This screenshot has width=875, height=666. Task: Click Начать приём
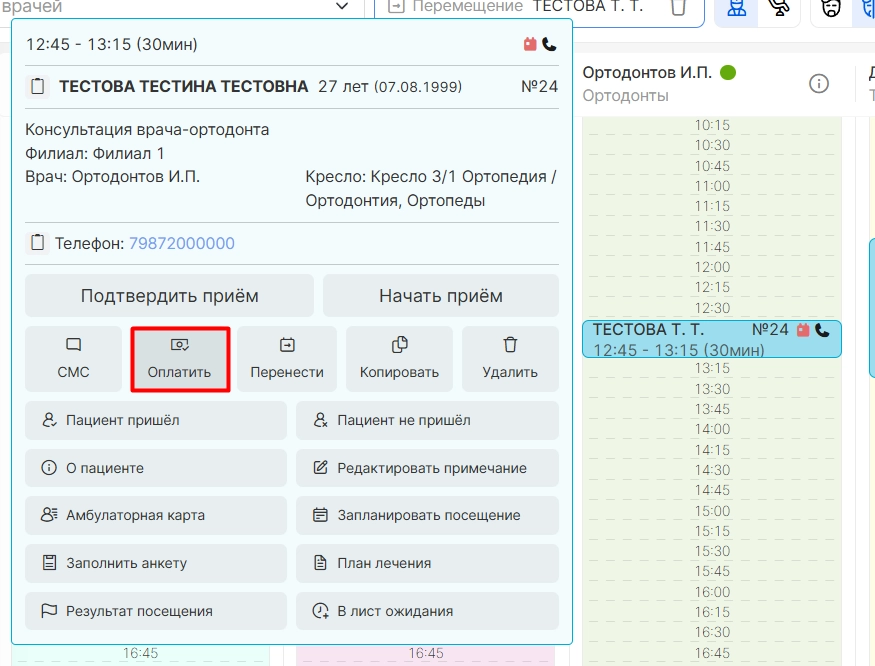(x=440, y=295)
